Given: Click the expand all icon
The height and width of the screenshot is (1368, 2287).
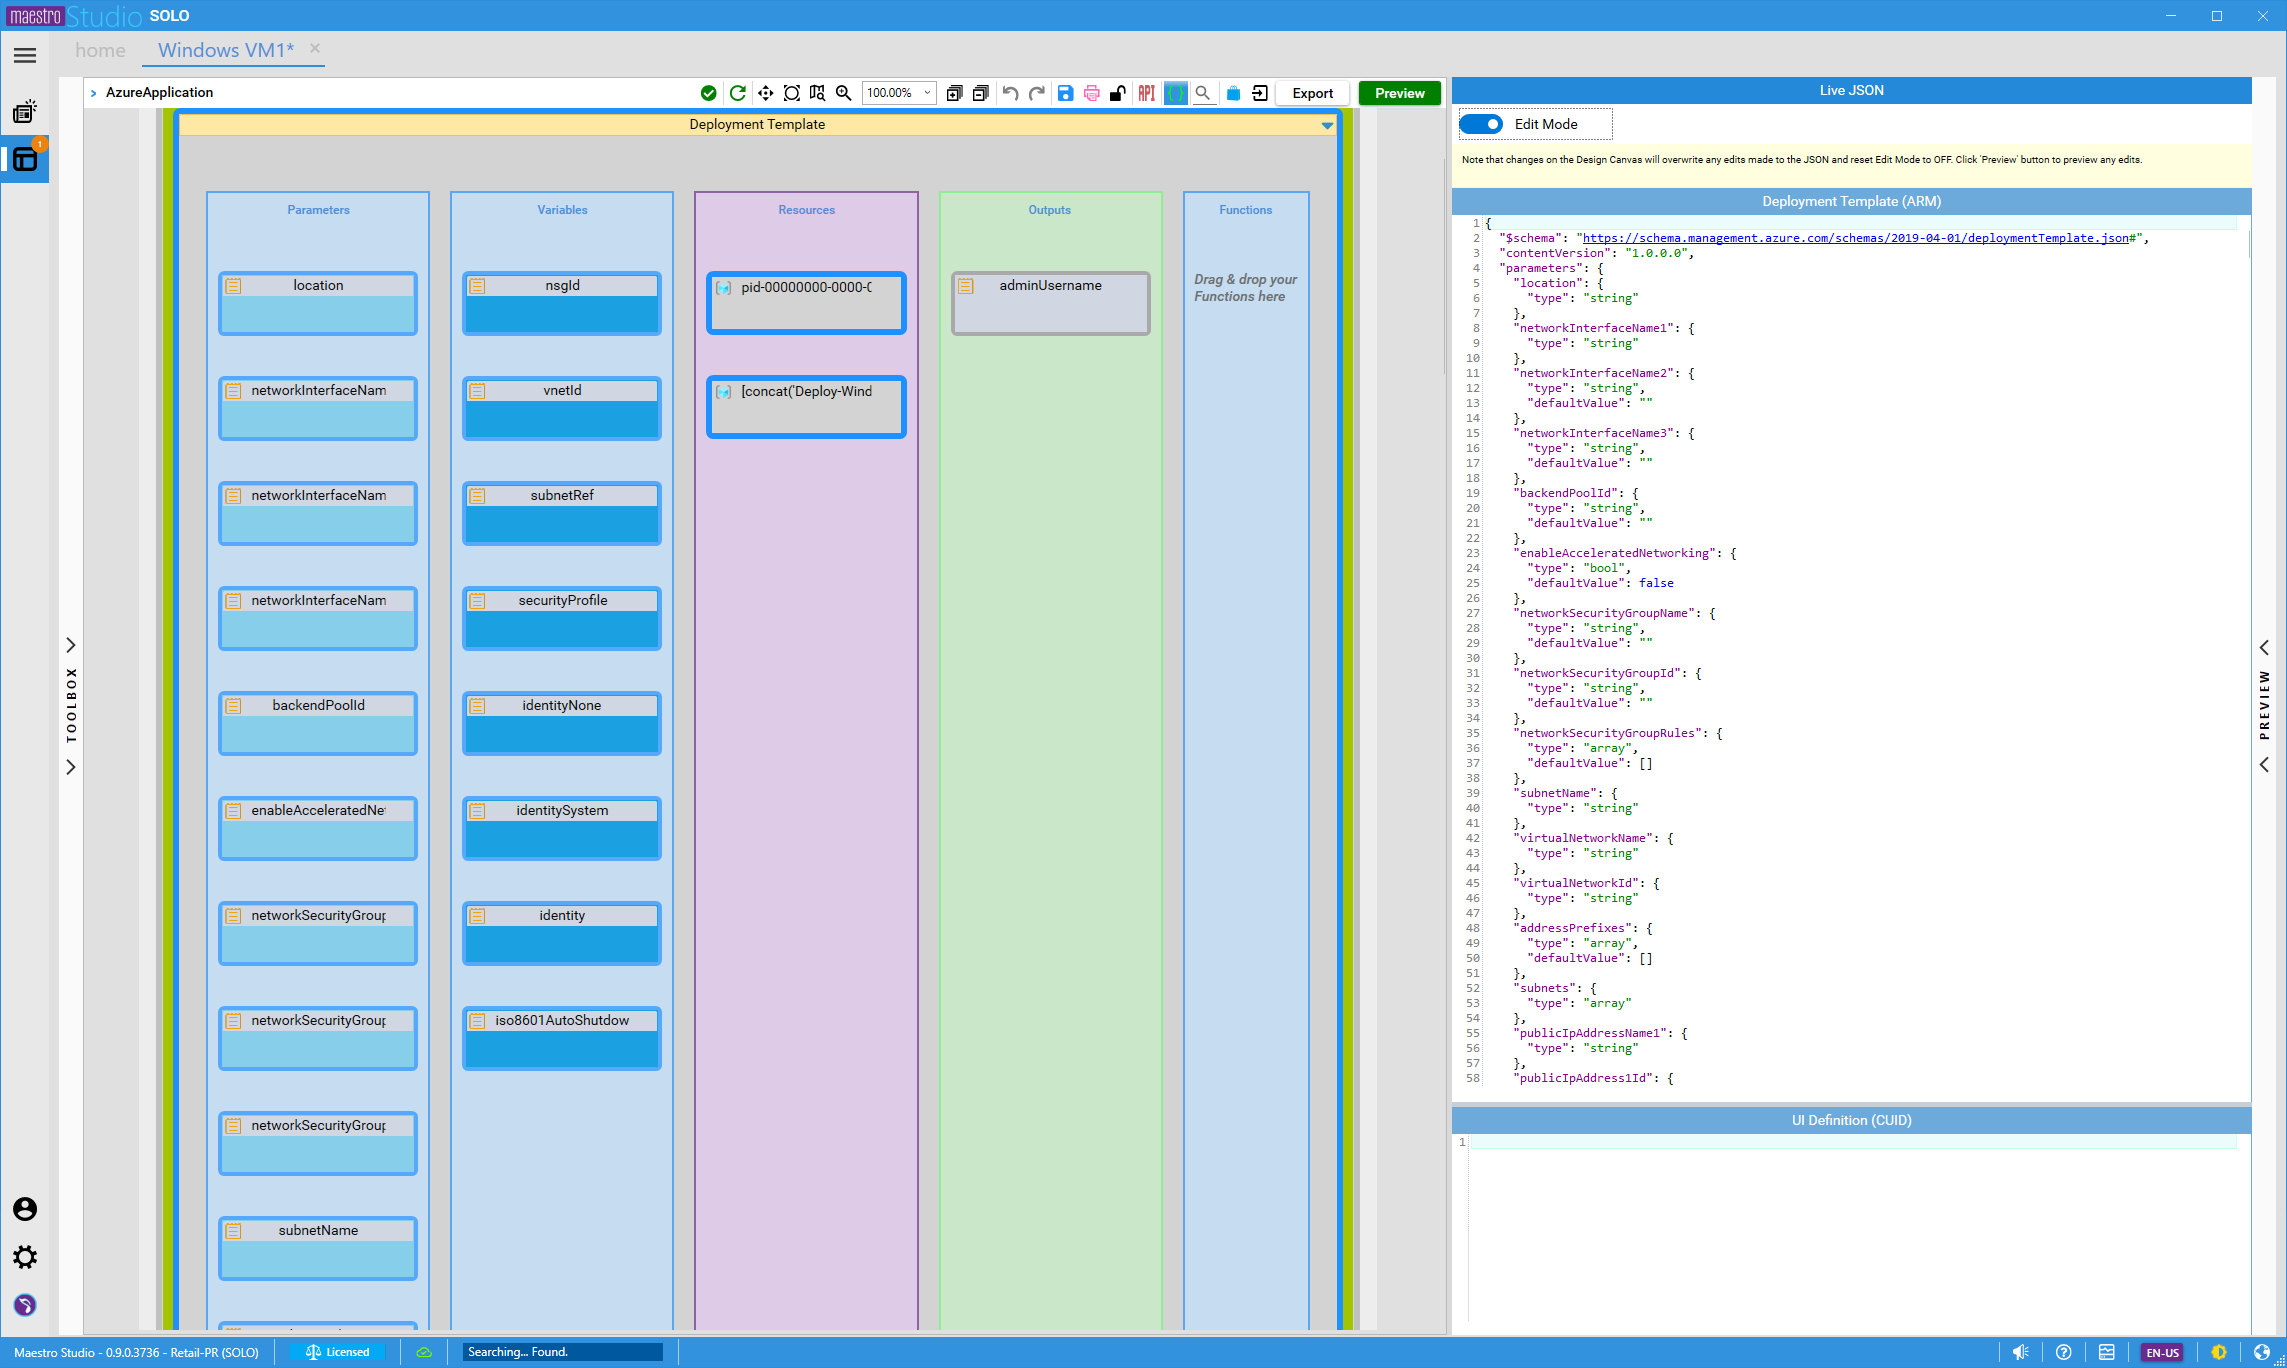Looking at the screenshot, I should coord(954,93).
